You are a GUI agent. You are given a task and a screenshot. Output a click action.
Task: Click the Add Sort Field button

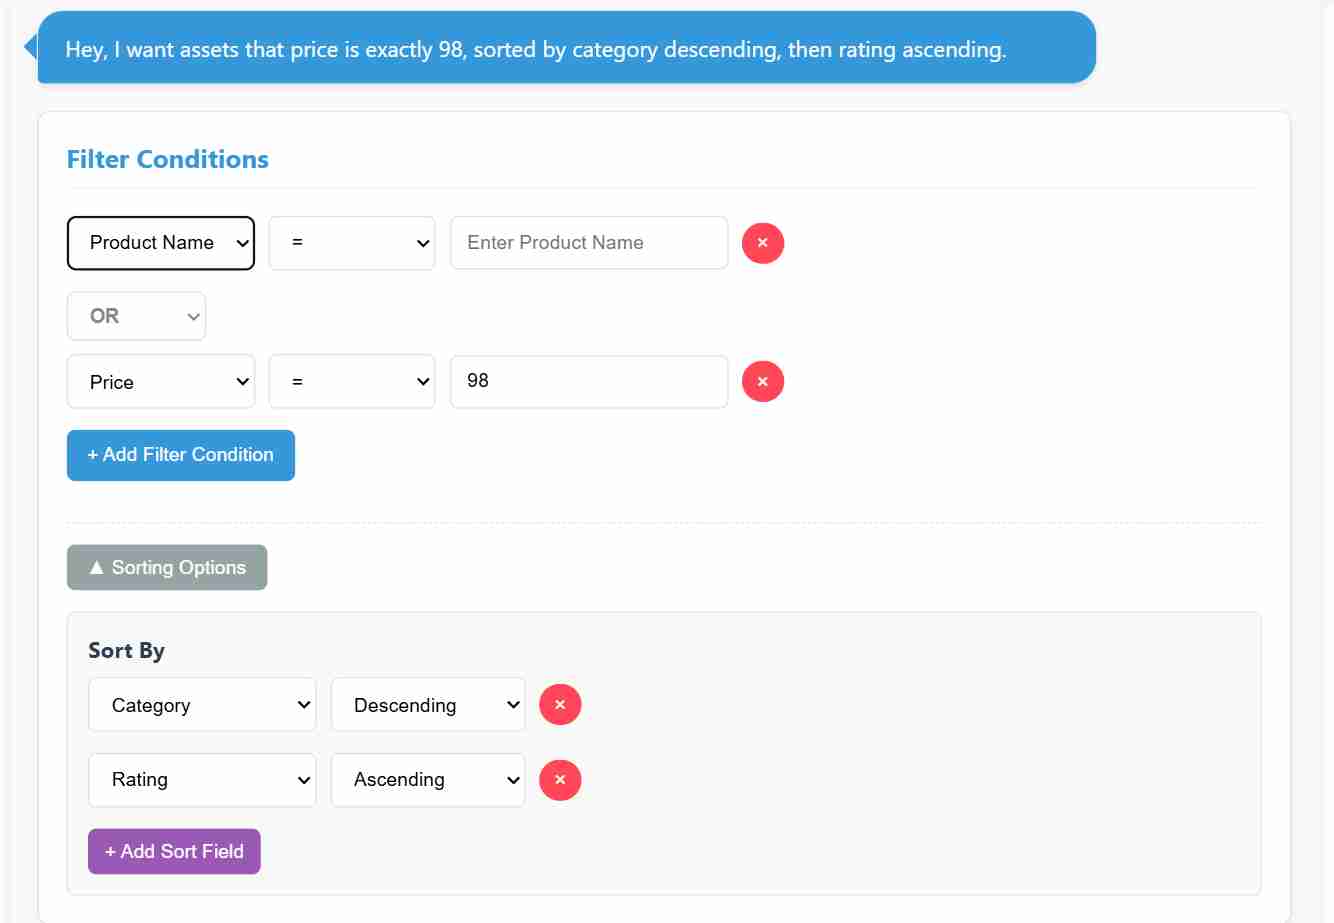pos(174,851)
